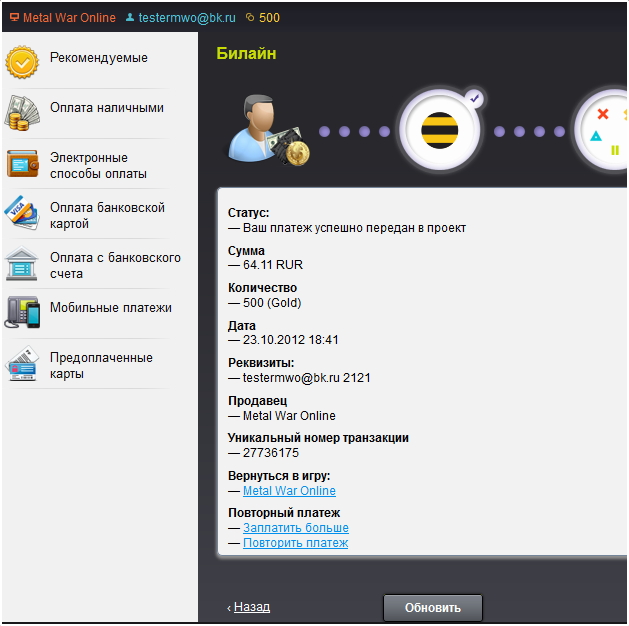The height and width of the screenshot is (626, 629).
Task: Click the seller value Metal War Online
Action: pos(289,415)
